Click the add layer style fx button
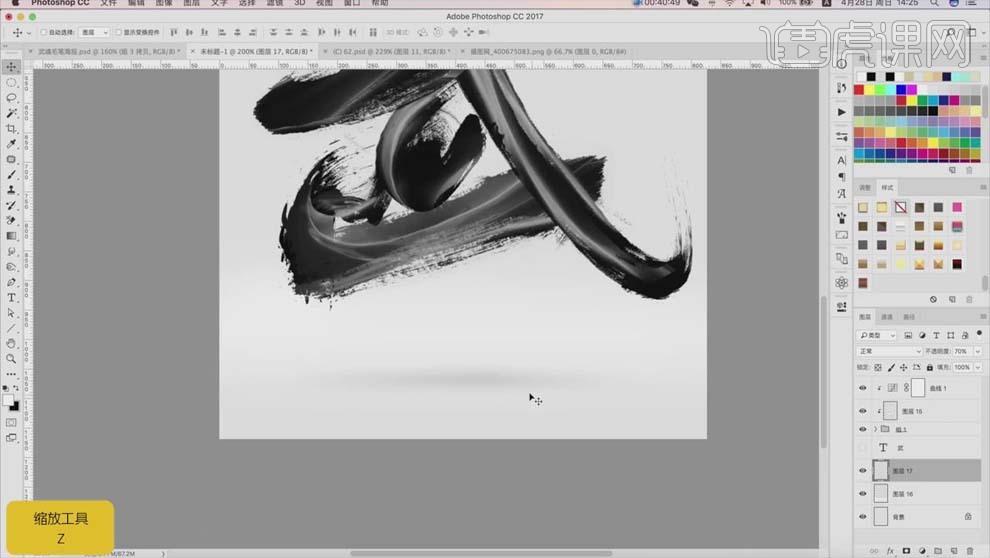 [890, 551]
